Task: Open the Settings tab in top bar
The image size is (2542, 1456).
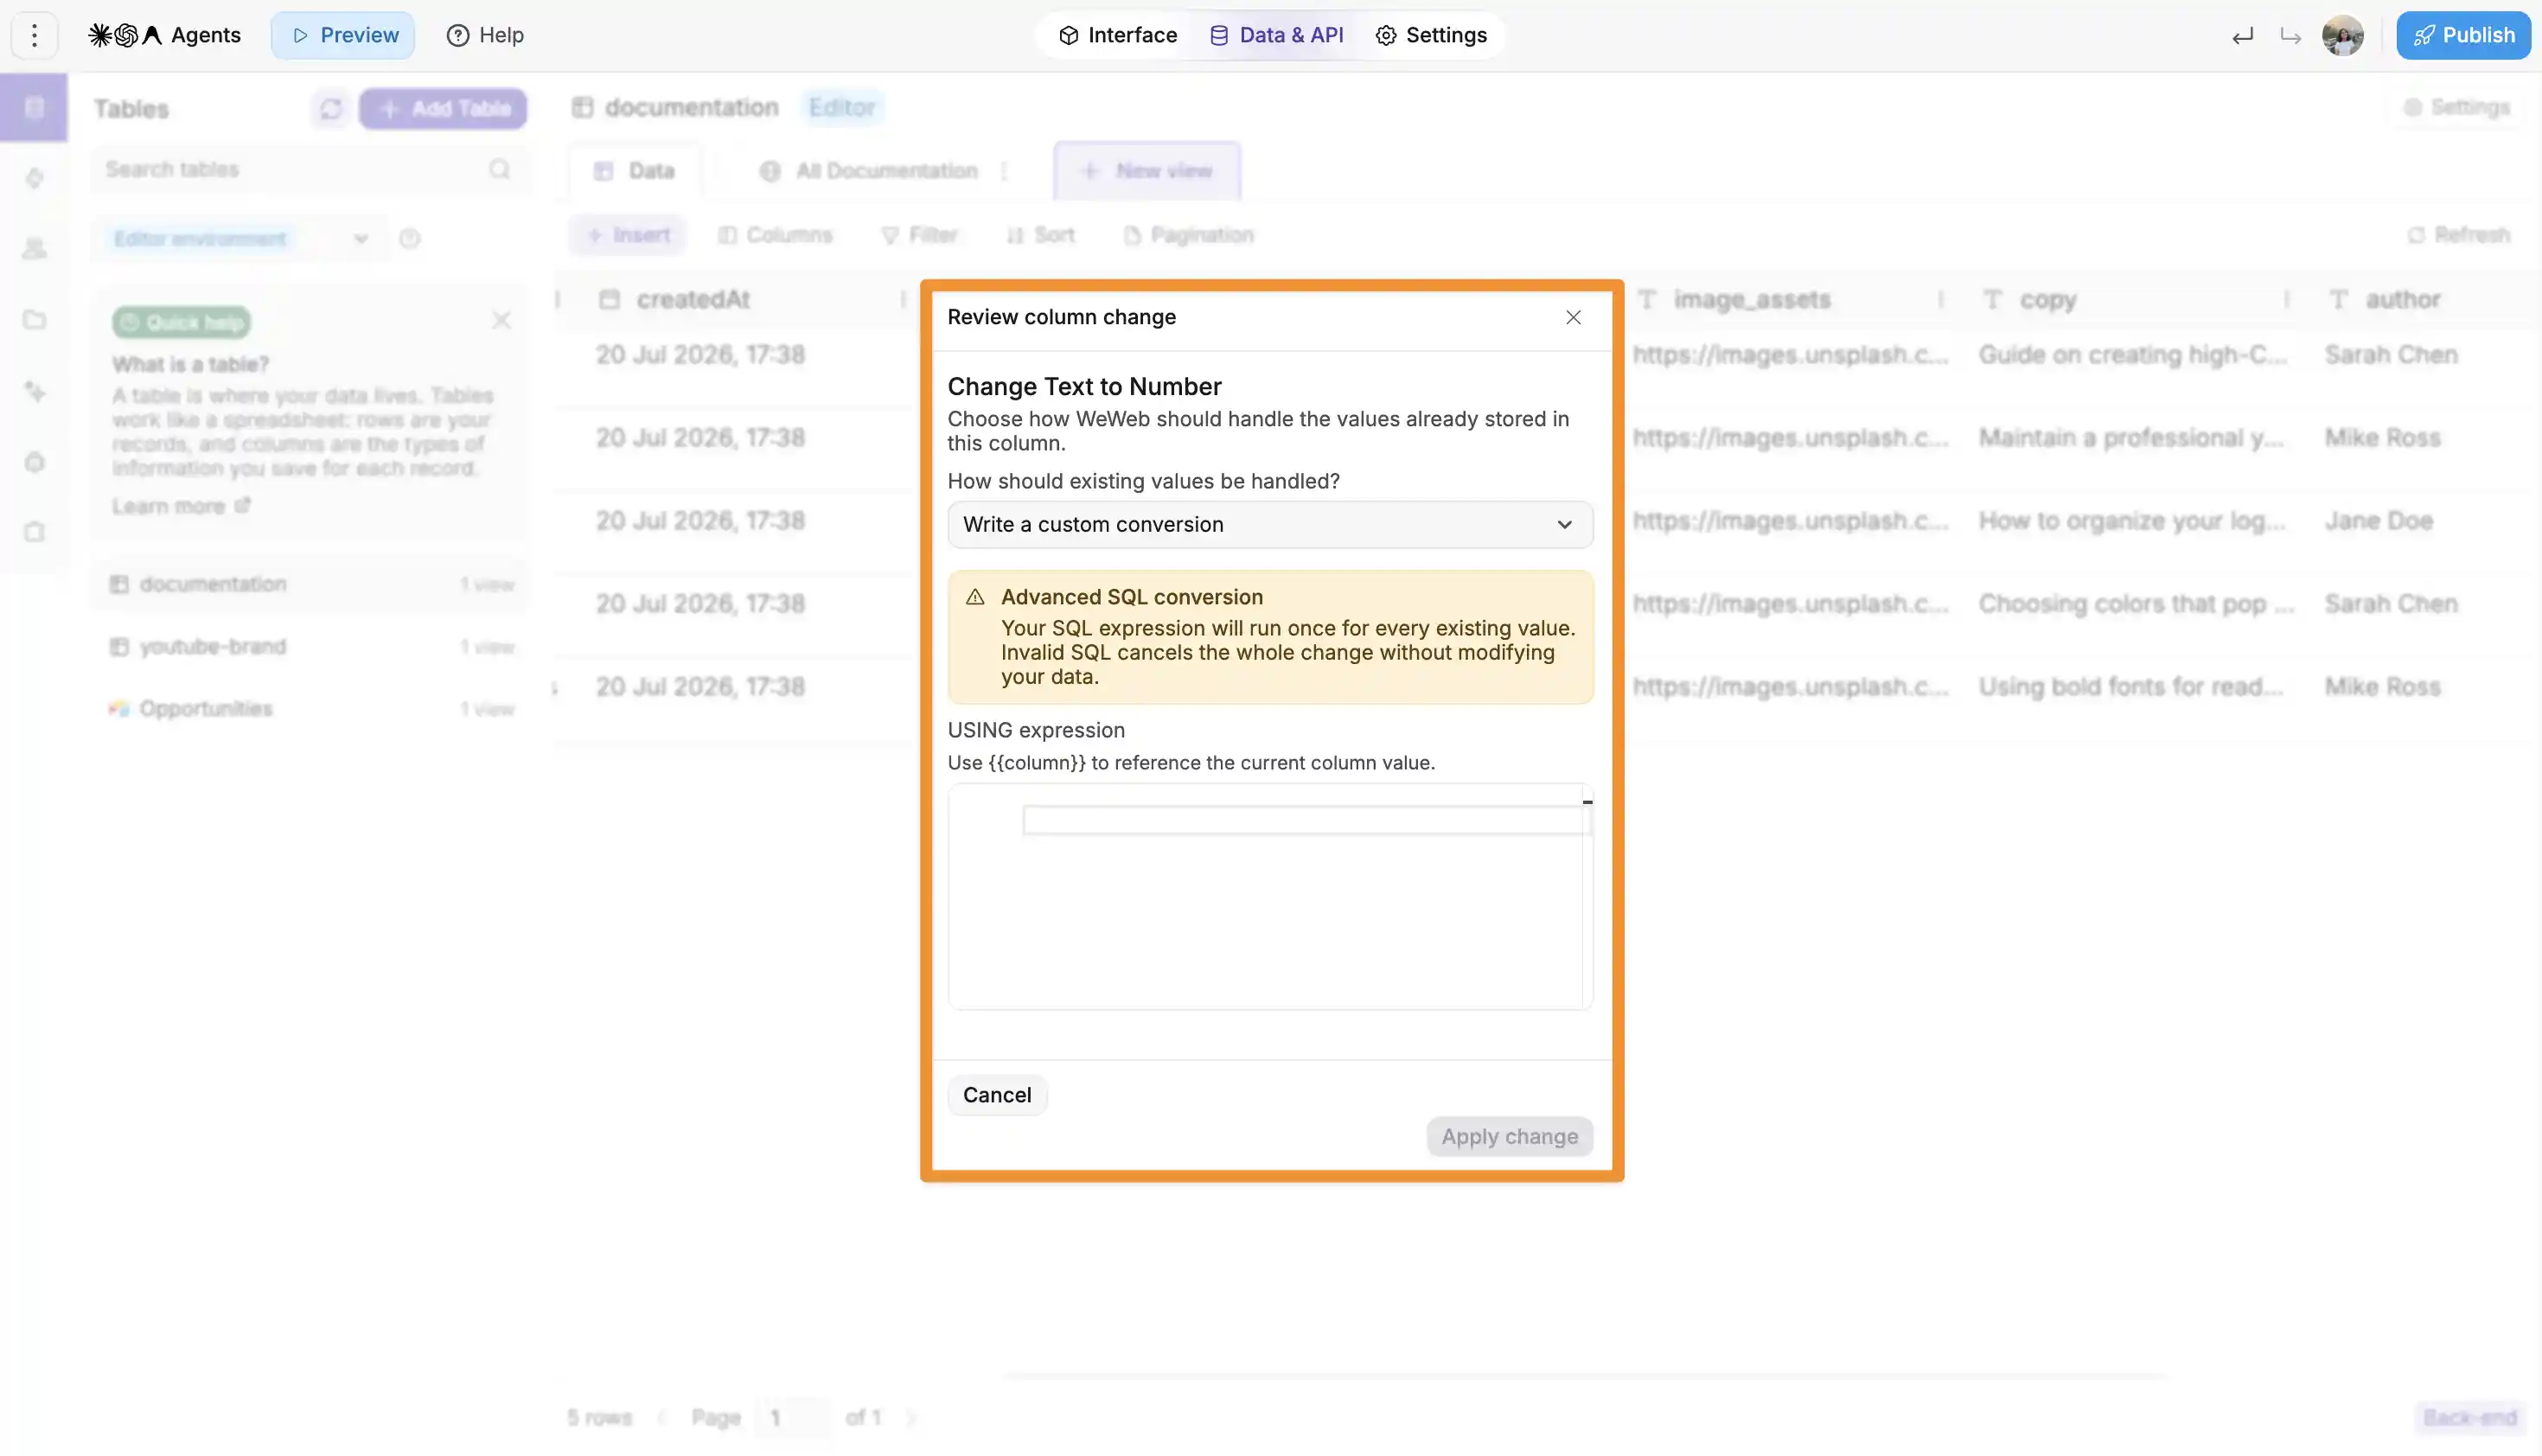Action: pos(1431,35)
